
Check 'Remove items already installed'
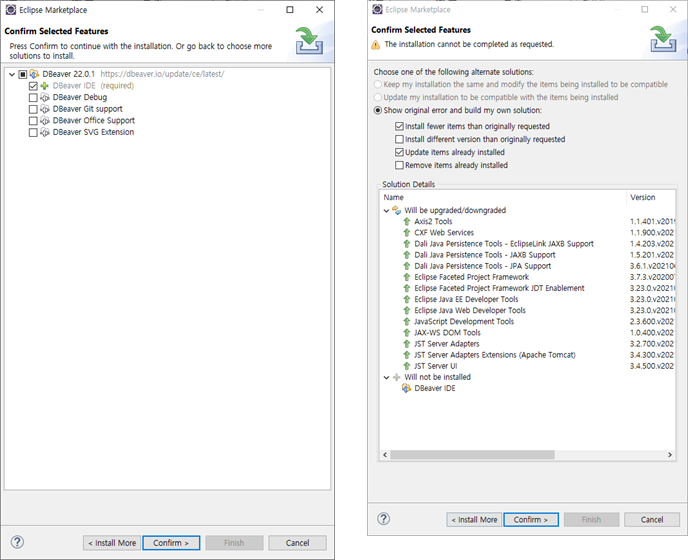pyautogui.click(x=399, y=165)
